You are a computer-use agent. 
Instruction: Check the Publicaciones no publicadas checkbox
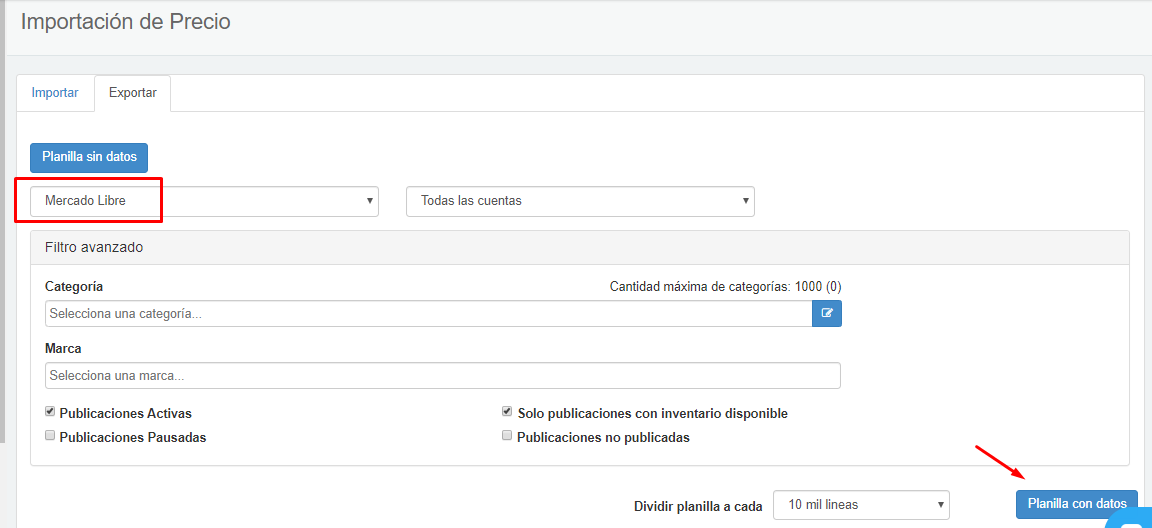click(x=507, y=435)
